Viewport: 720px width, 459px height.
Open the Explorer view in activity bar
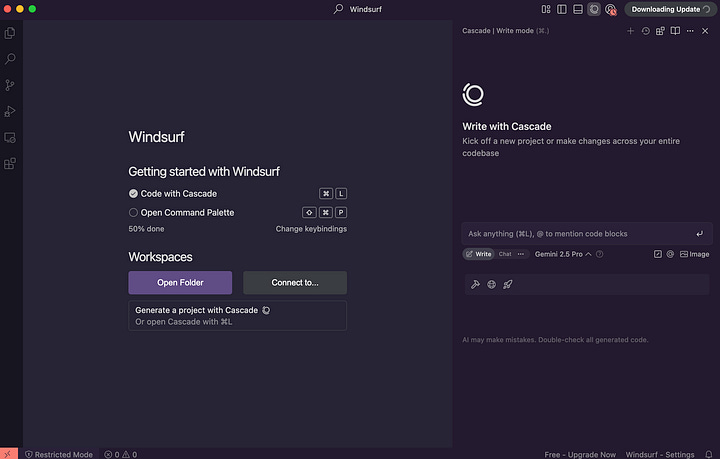(x=10, y=33)
